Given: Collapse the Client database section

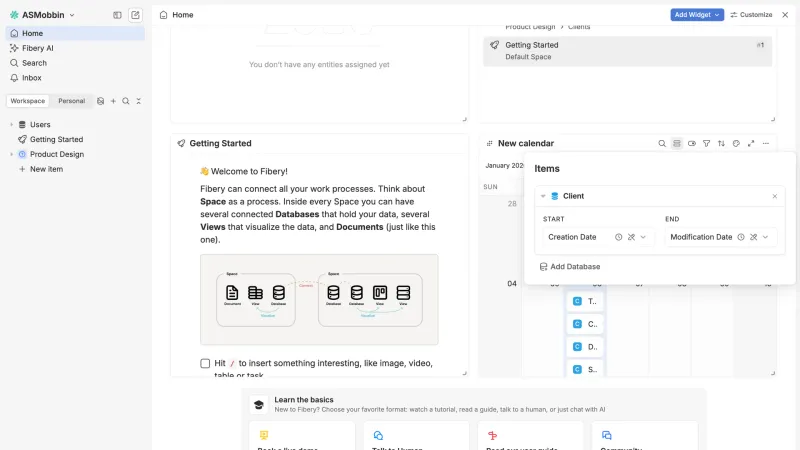Looking at the screenshot, I should 543,196.
